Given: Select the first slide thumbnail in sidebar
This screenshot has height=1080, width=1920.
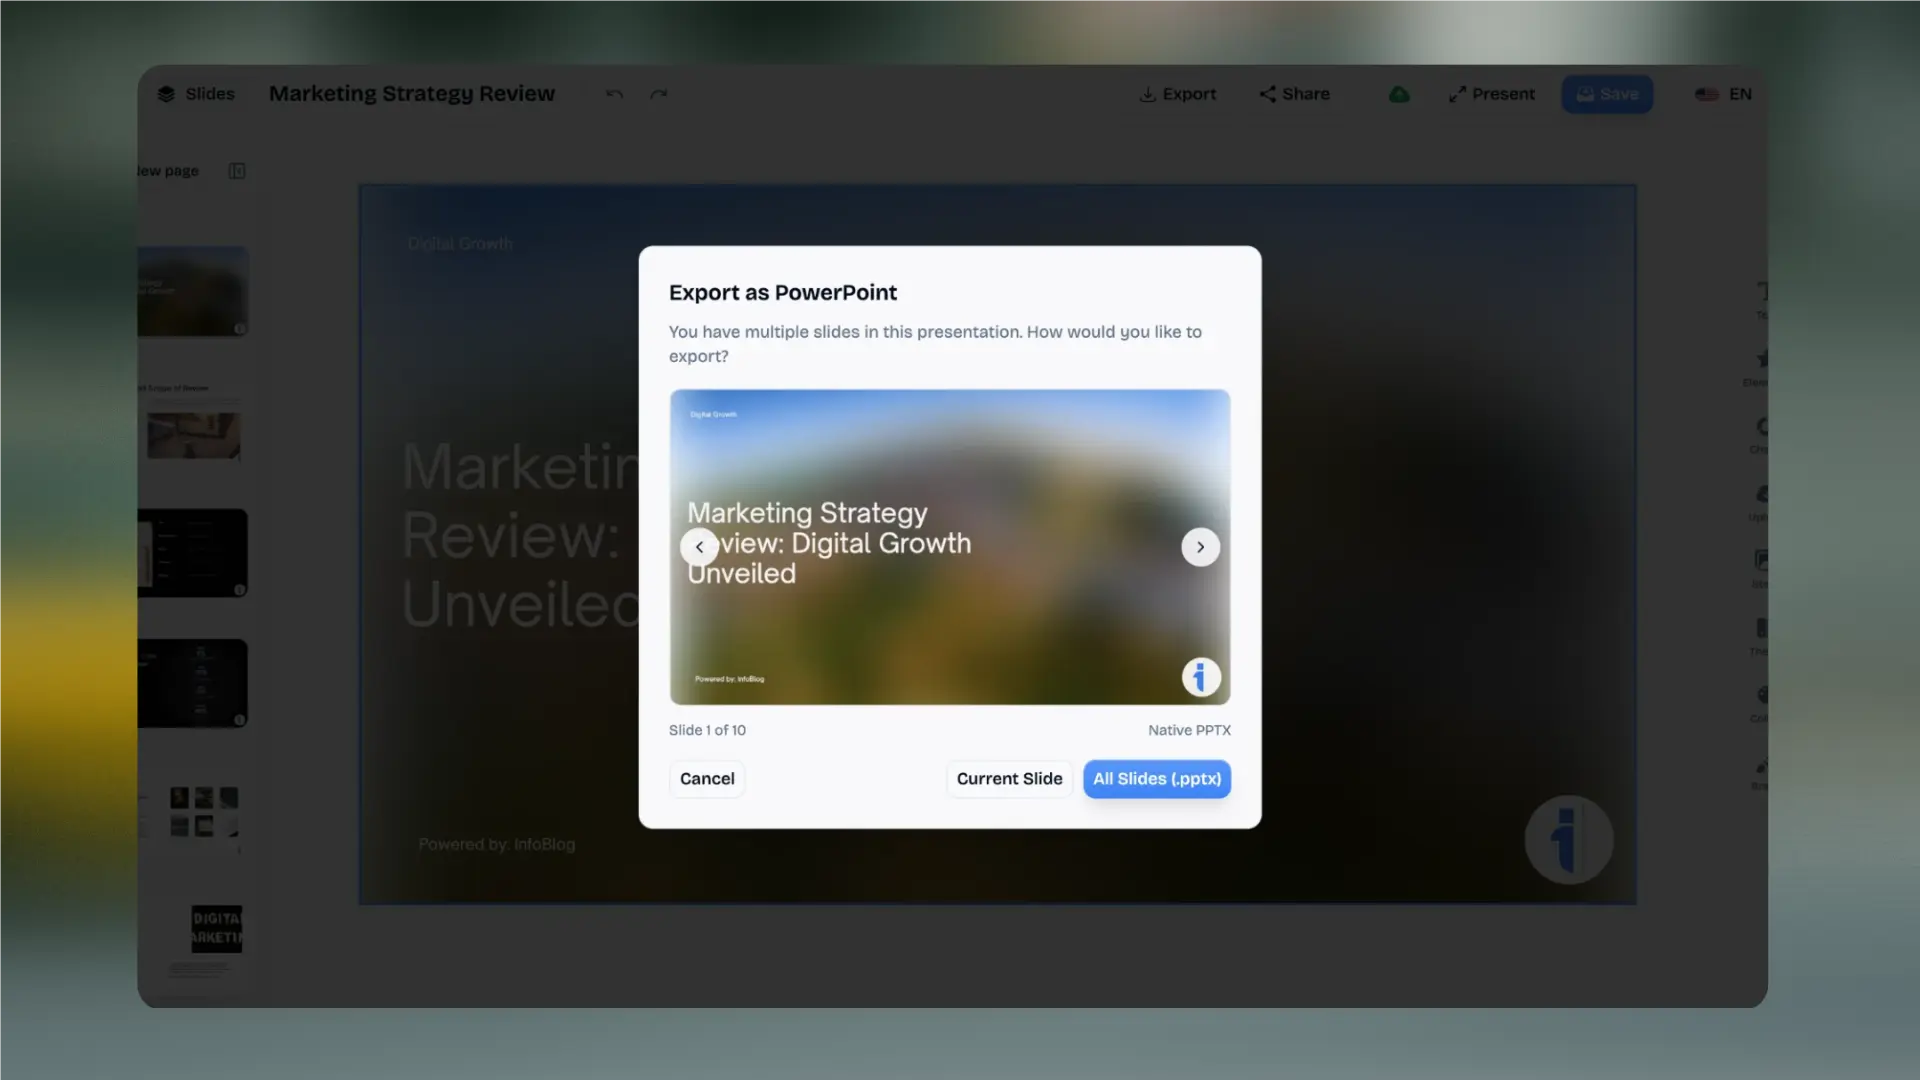Looking at the screenshot, I should coord(193,291).
